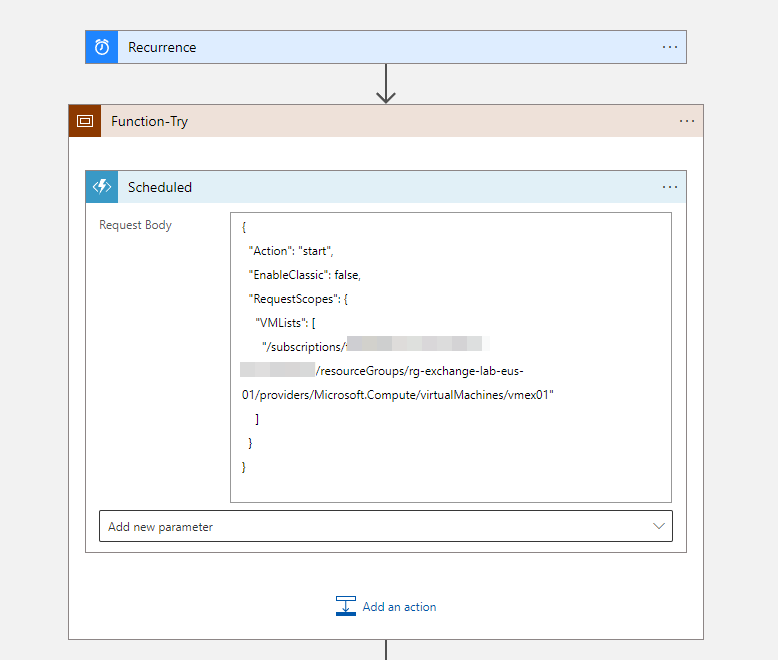Screen dimensions: 778x660
Task: Collapse the Scheduled action header
Action: pyautogui.click(x=386, y=187)
